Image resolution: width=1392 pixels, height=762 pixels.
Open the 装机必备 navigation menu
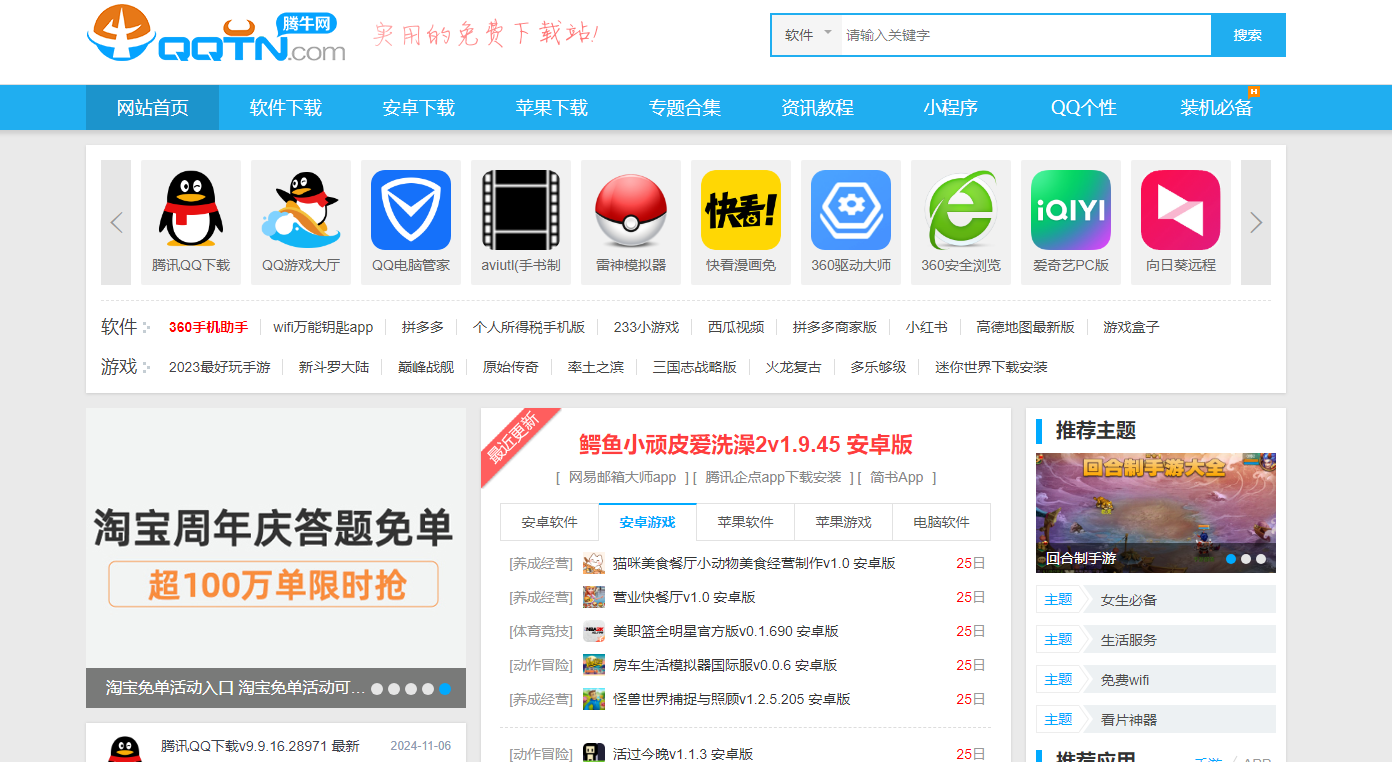[1215, 107]
